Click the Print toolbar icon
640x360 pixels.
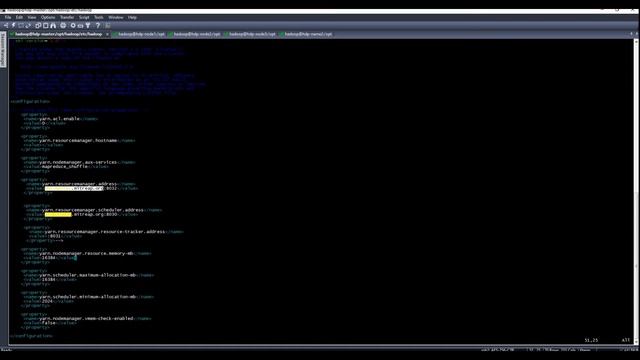pos(63,25)
